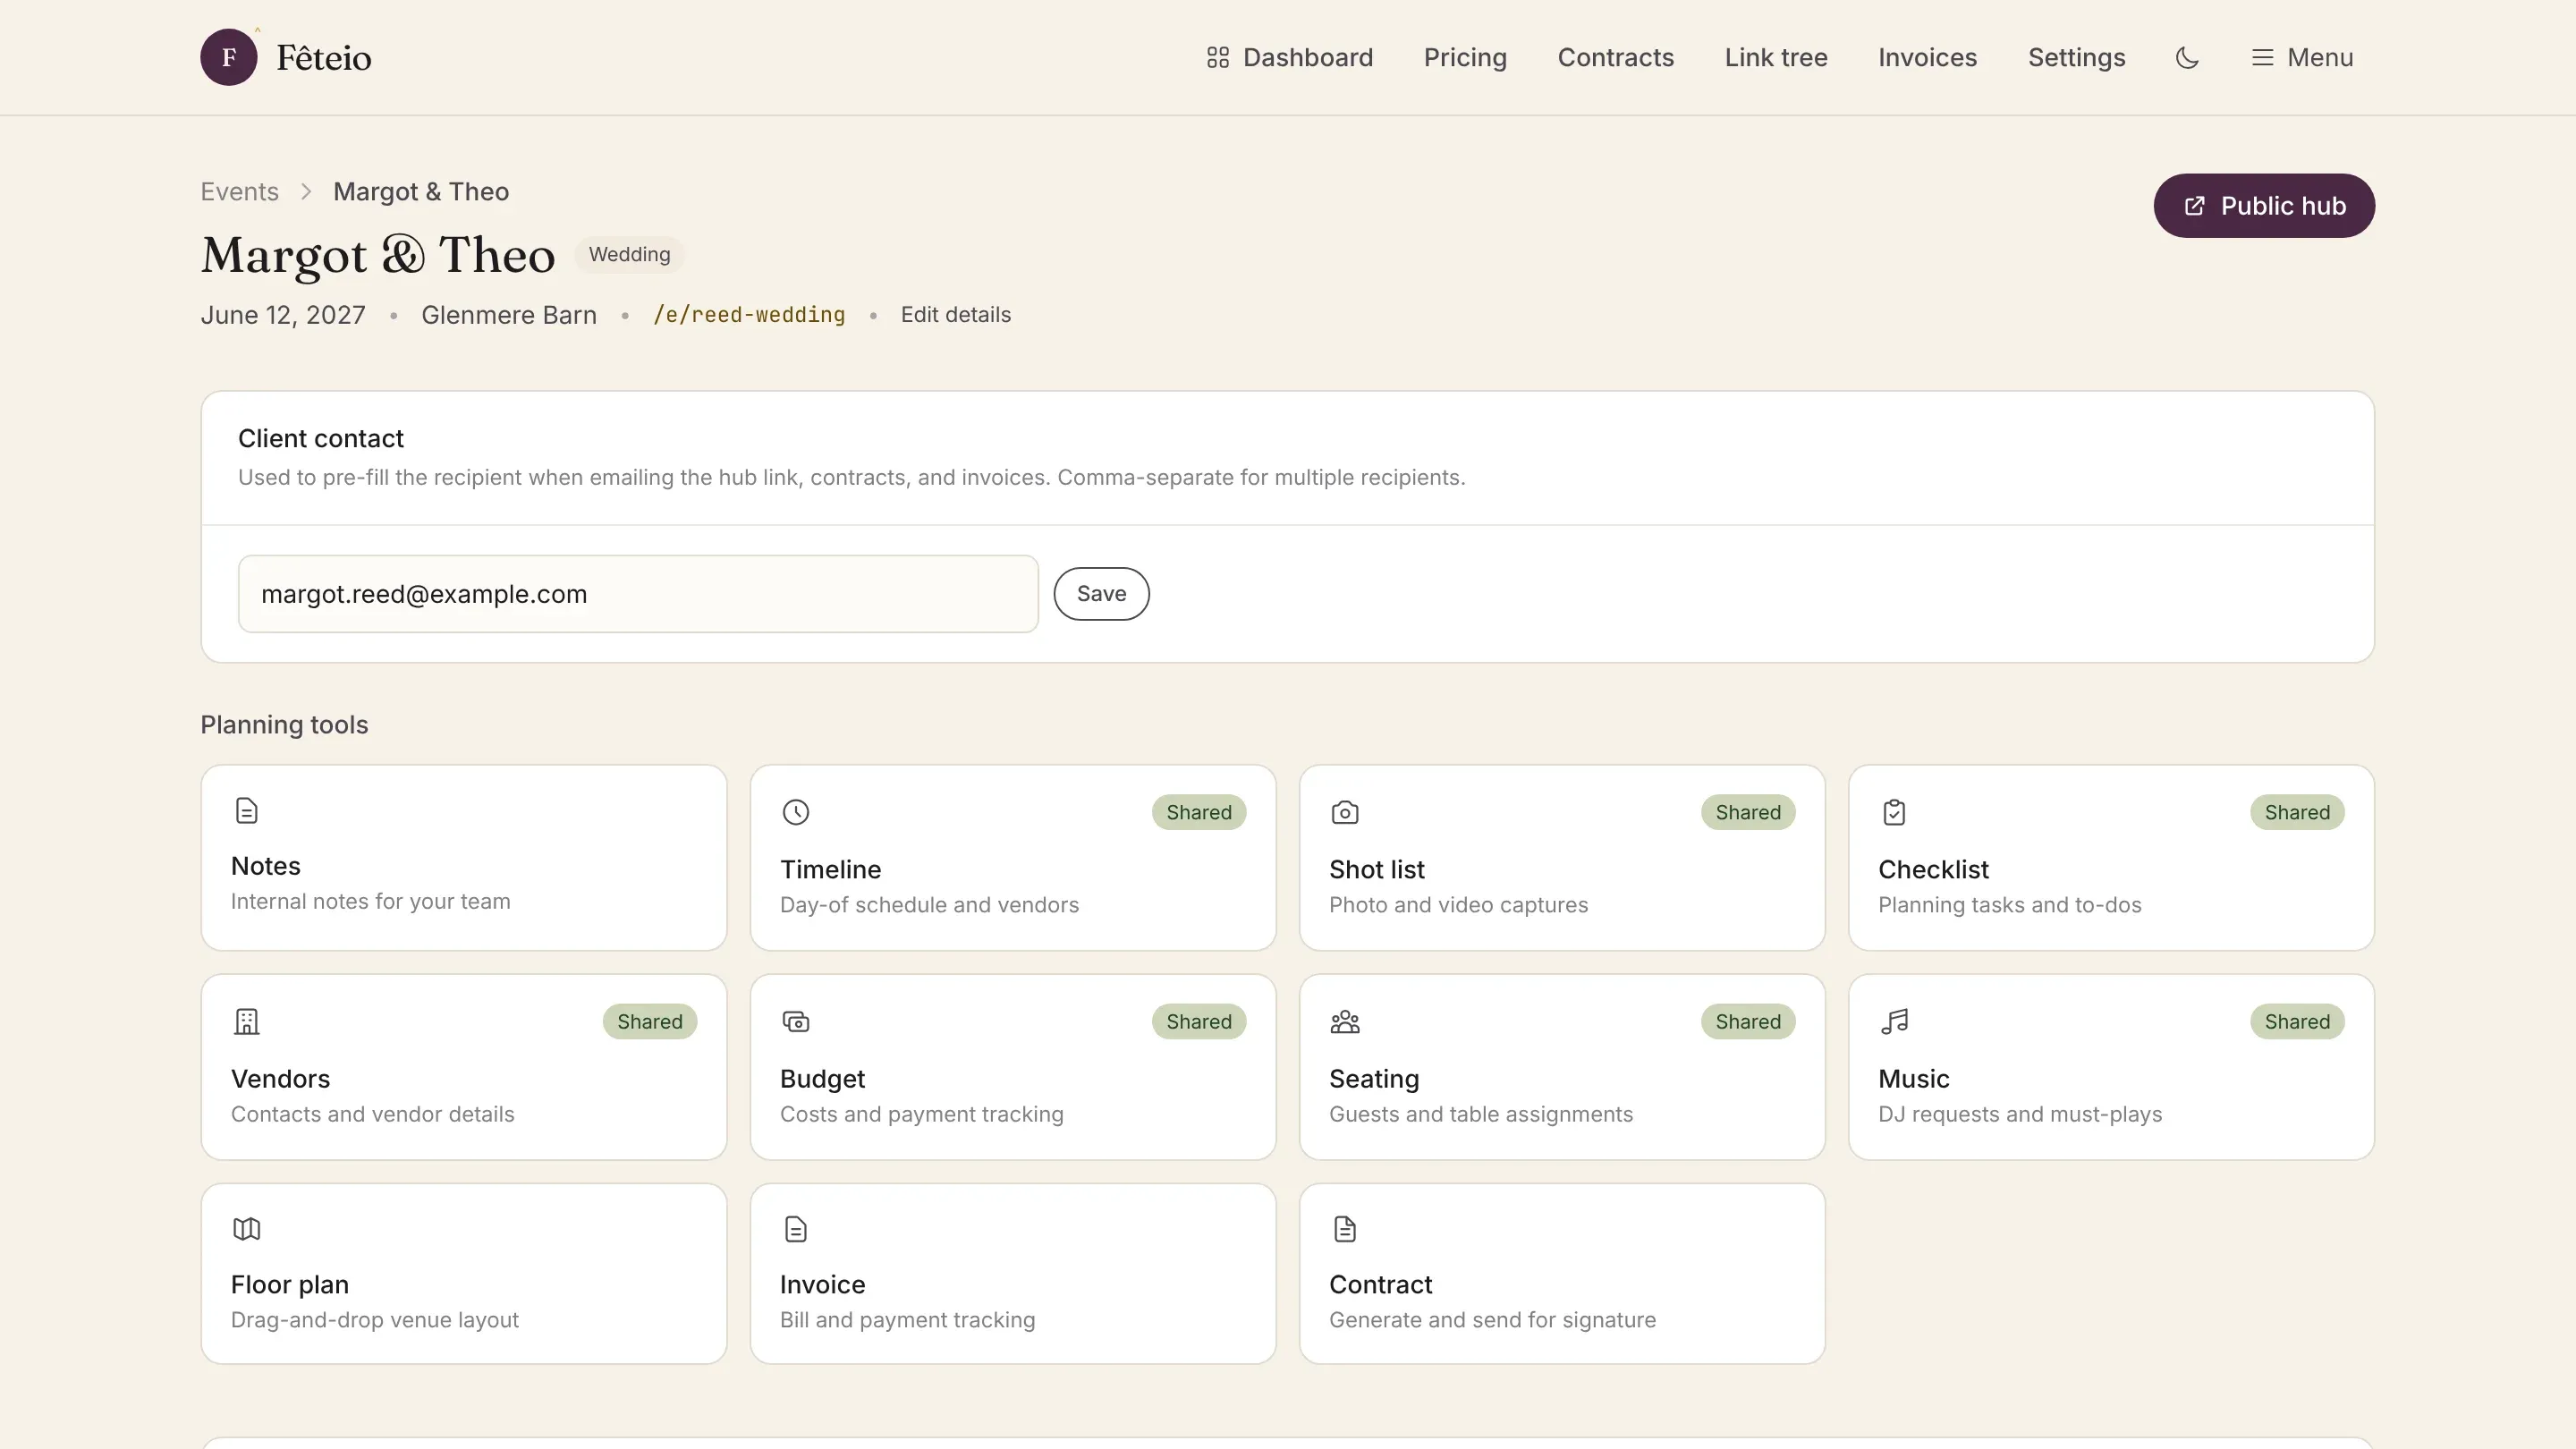Open Link tree in navigation
The image size is (2576, 1449).
click(x=1776, y=57)
